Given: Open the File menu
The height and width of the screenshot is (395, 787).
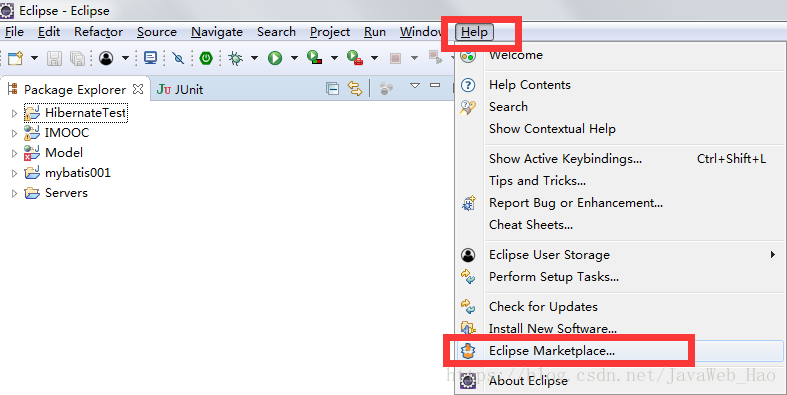Looking at the screenshot, I should [x=14, y=32].
